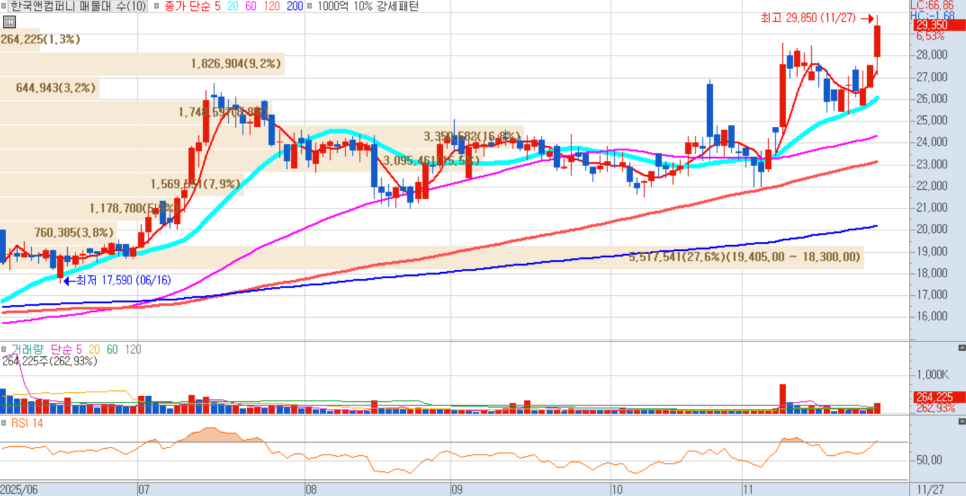966x496 pixels.
Task: Click the HC:-1,68 value
Action: click(x=930, y=15)
